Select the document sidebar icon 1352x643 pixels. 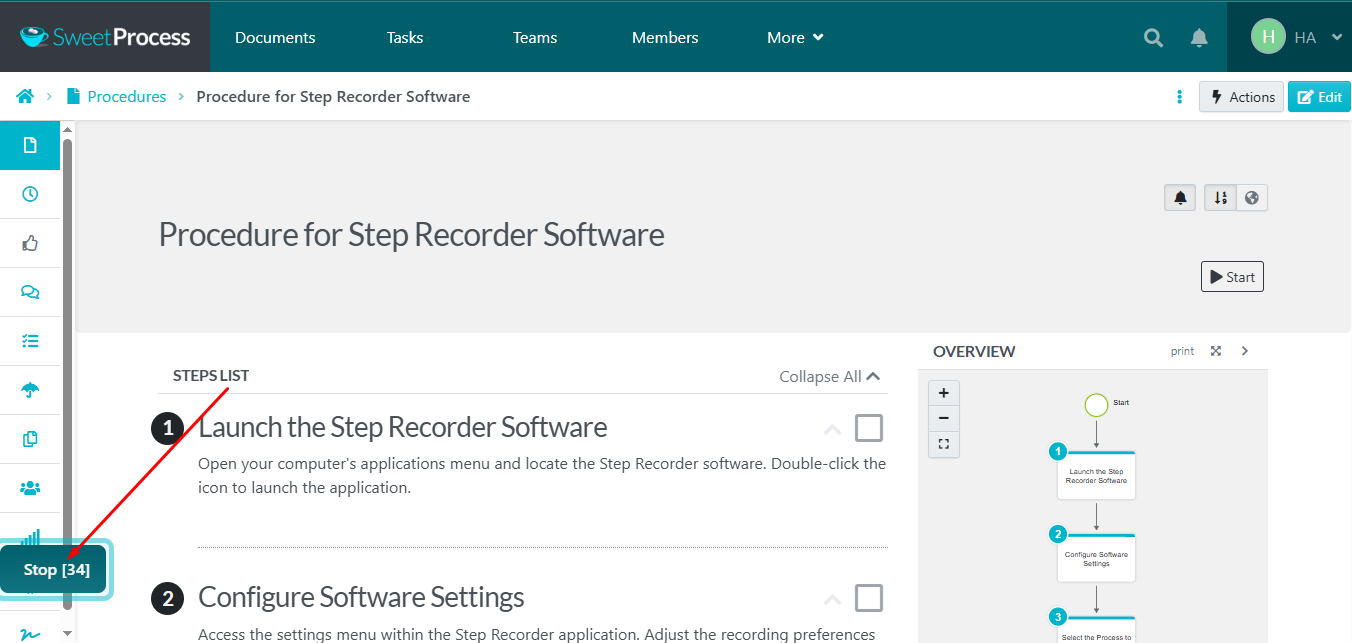click(30, 145)
